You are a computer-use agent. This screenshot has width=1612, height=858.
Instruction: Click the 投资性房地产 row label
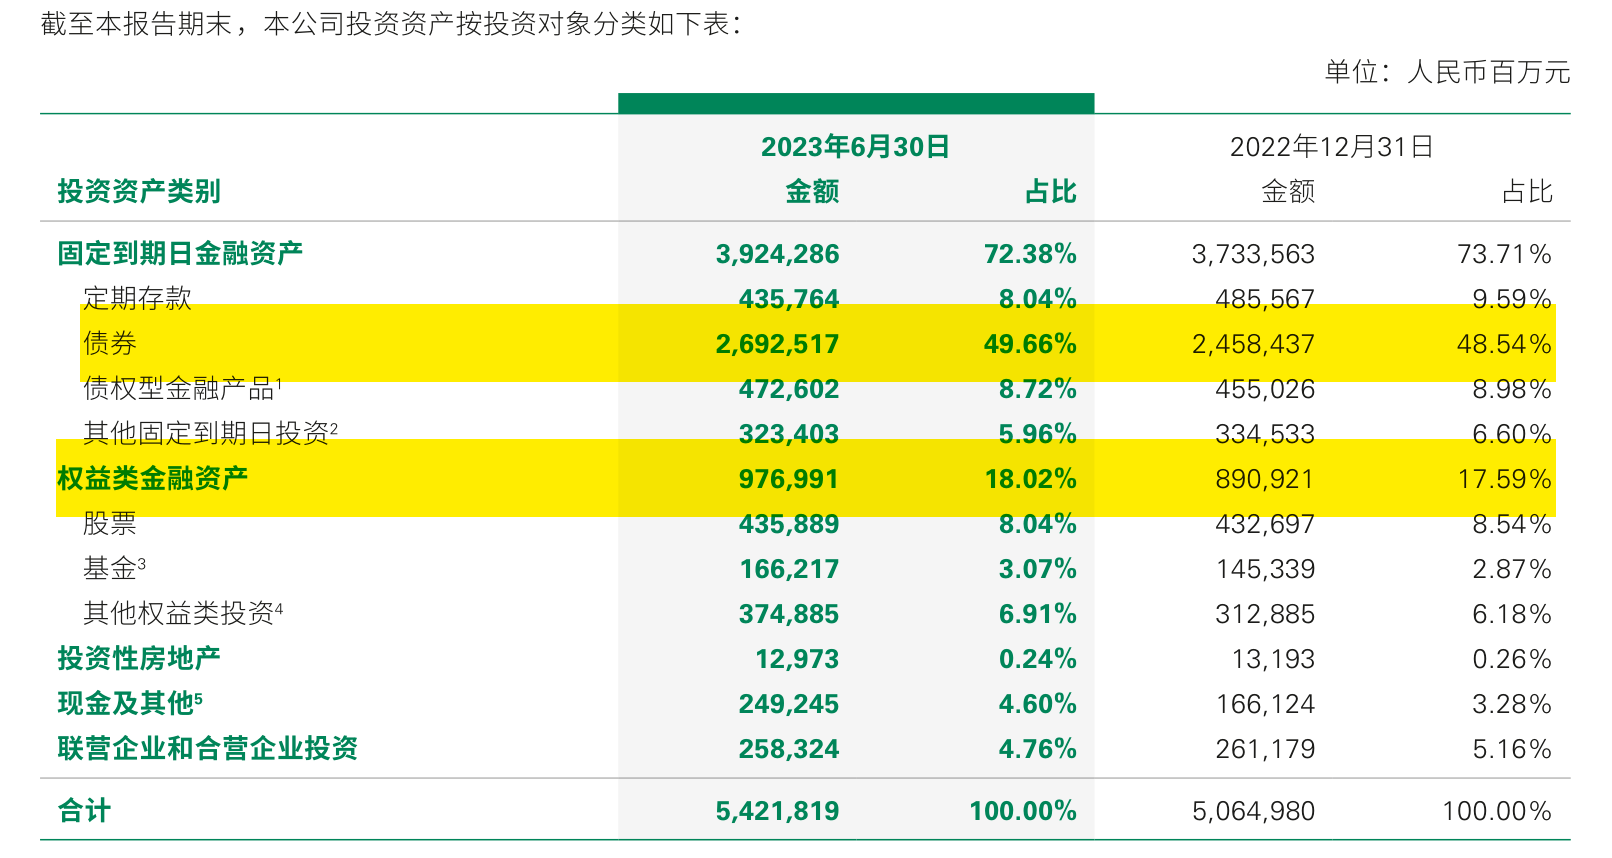[x=139, y=658]
